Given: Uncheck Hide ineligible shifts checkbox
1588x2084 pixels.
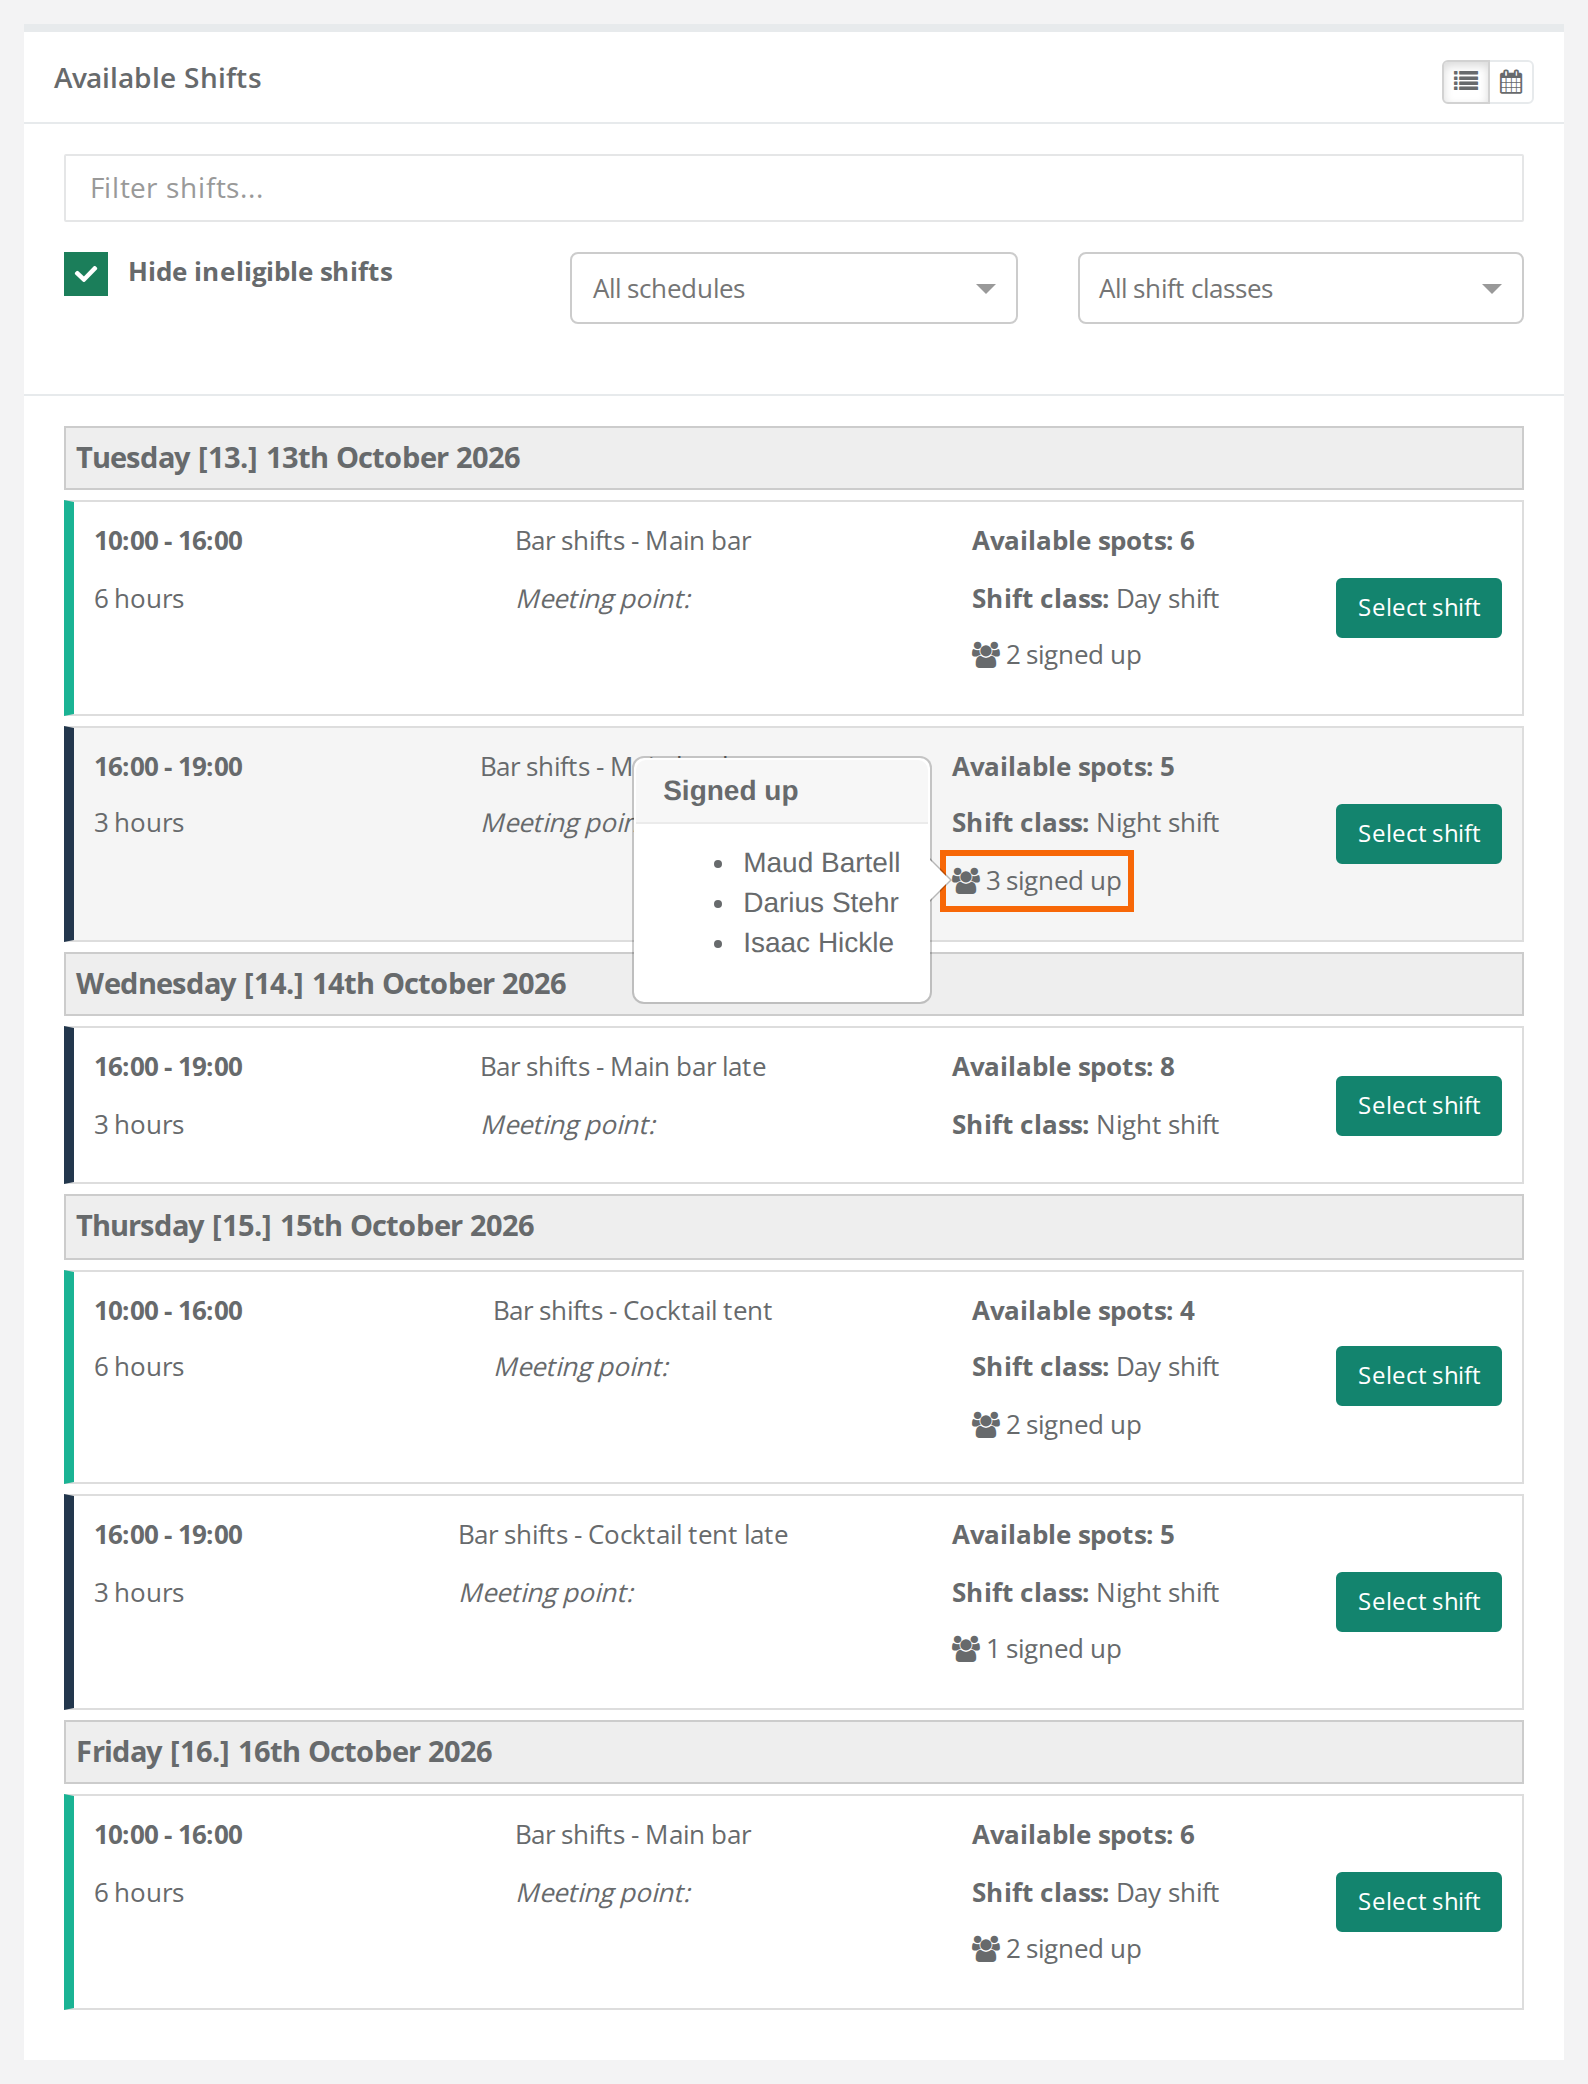Looking at the screenshot, I should click(86, 274).
